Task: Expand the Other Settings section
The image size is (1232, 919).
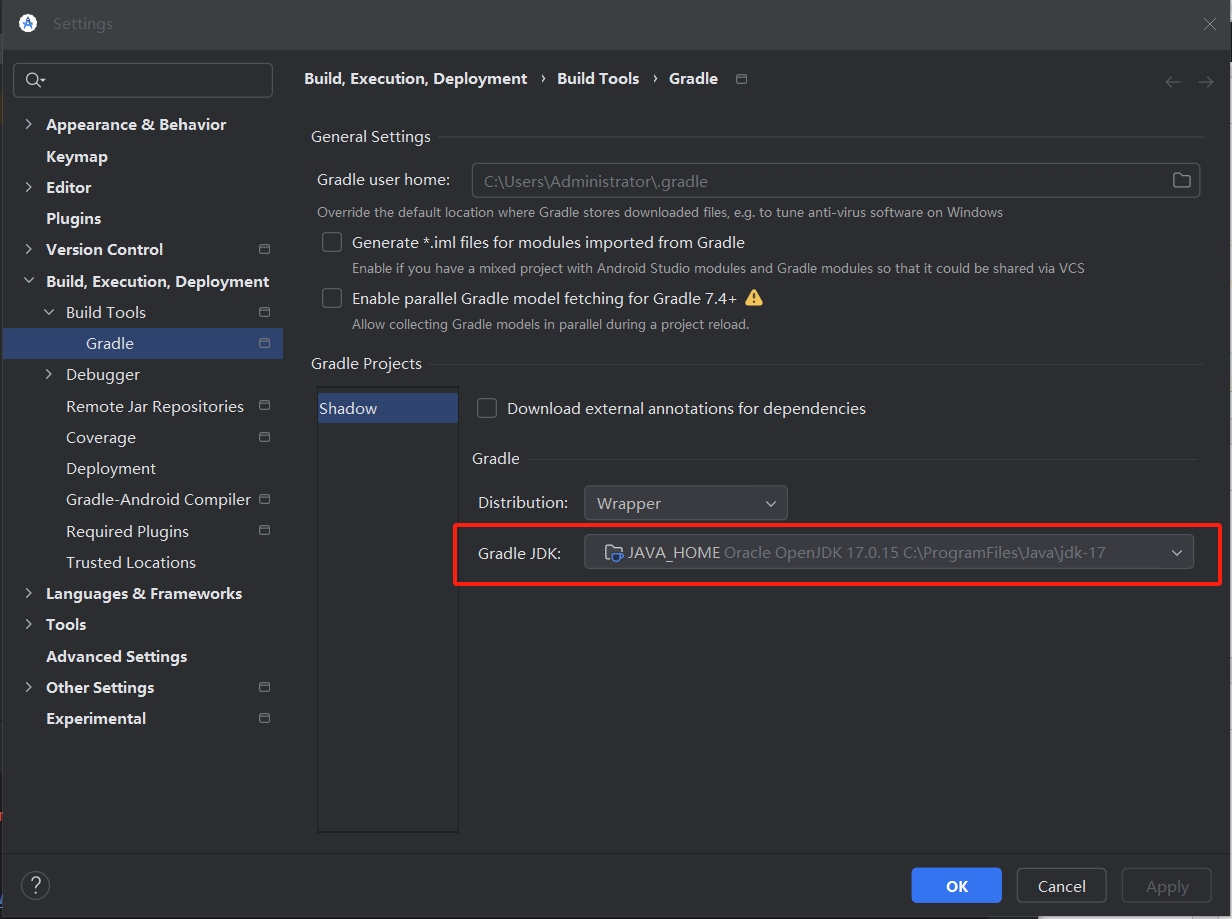Action: coord(29,687)
